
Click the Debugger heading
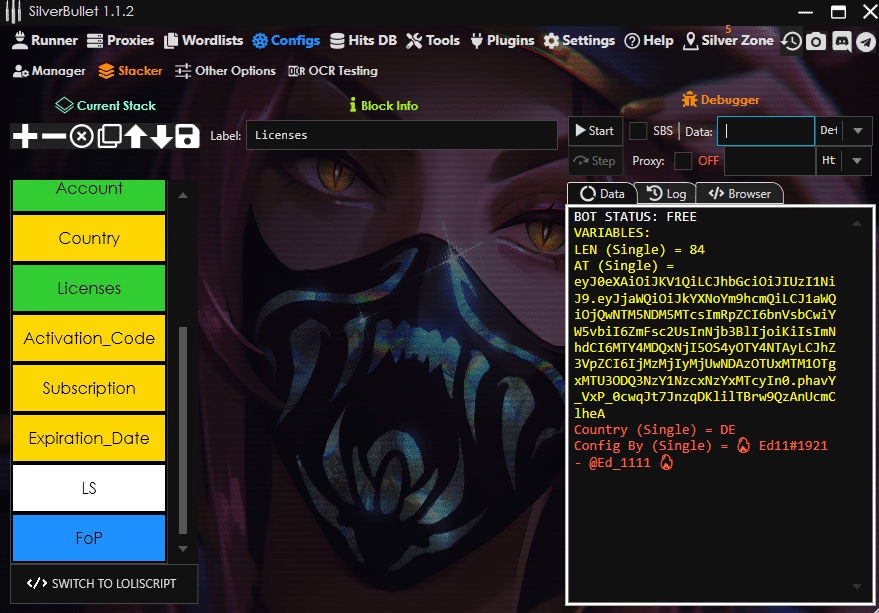[x=721, y=100]
